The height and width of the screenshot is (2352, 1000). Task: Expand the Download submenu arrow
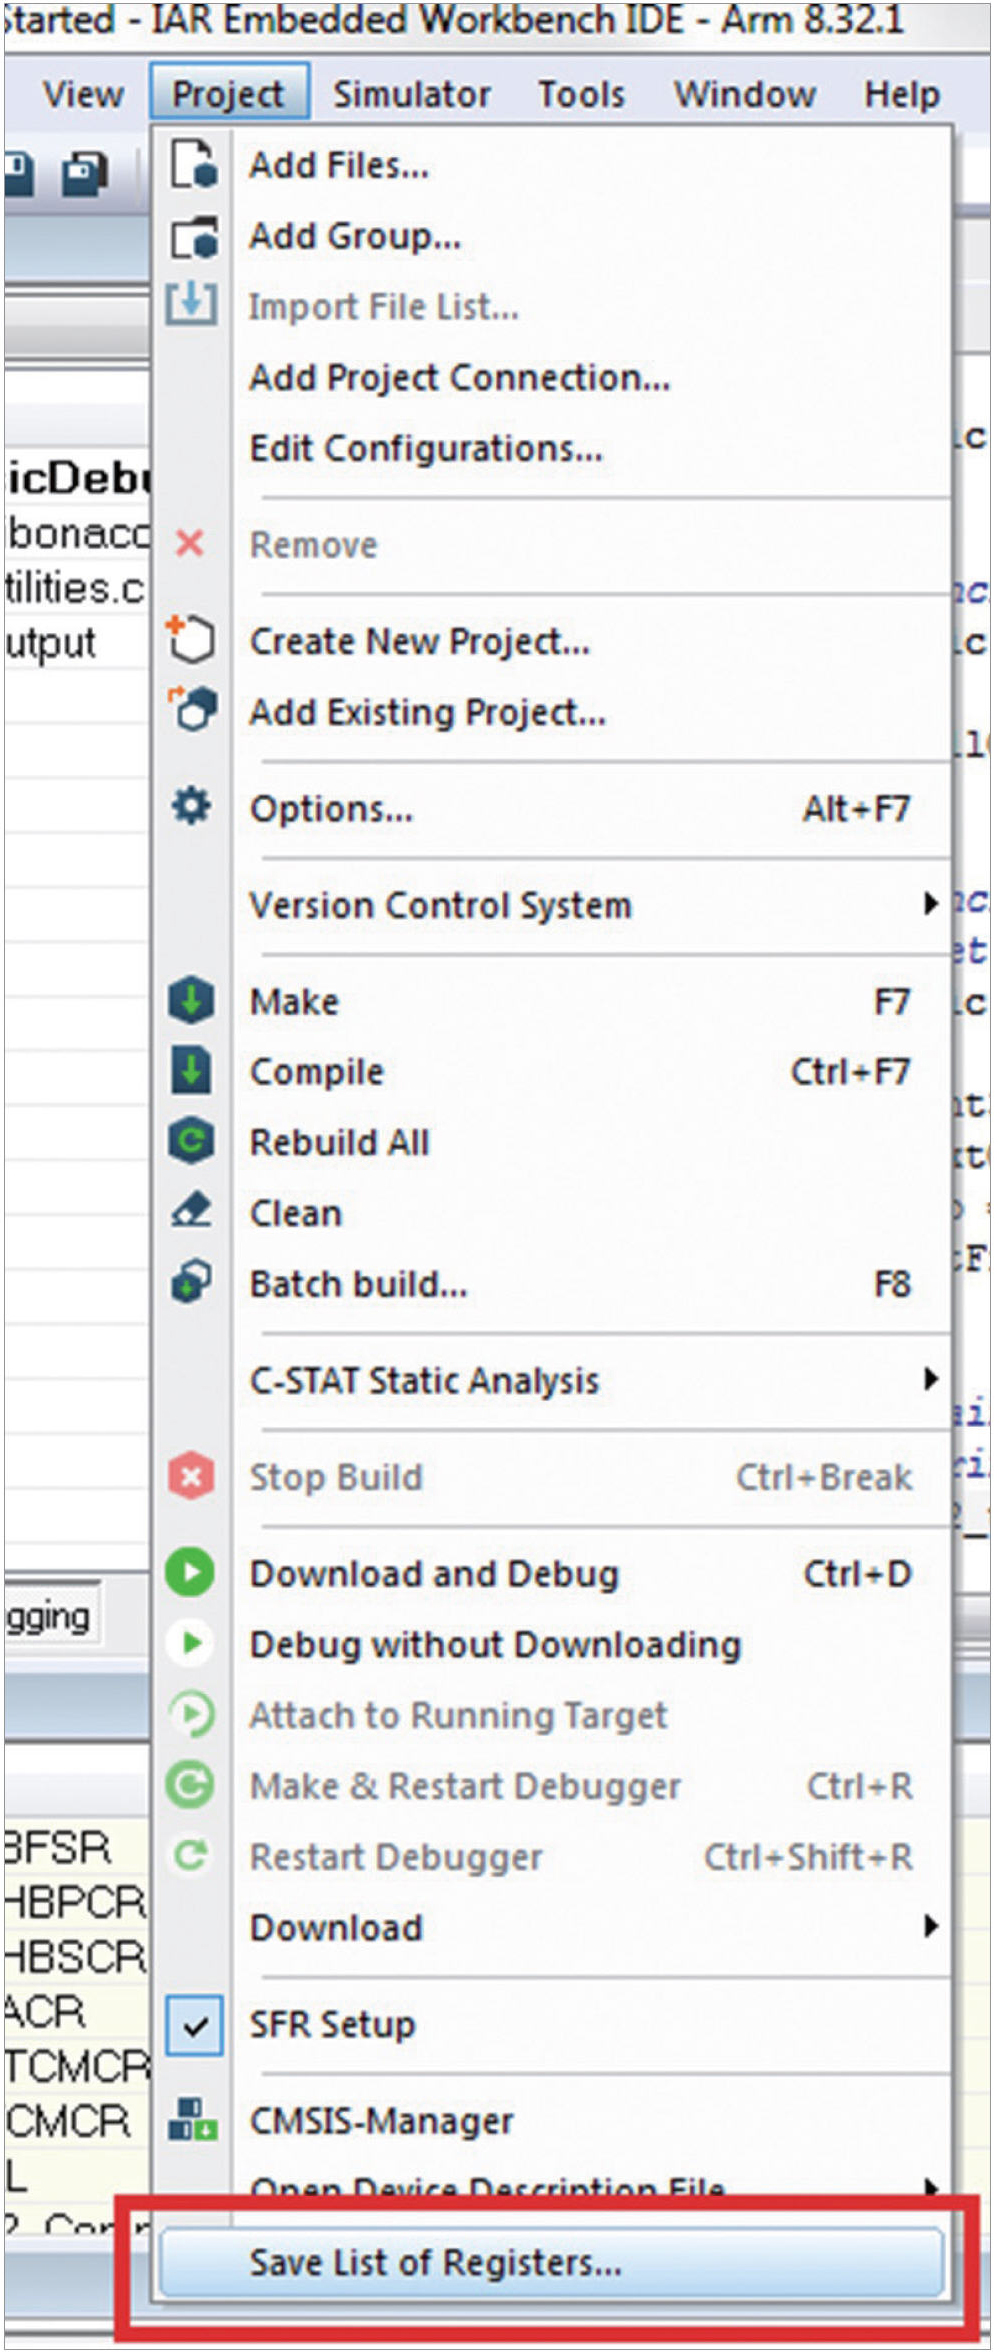(930, 1926)
